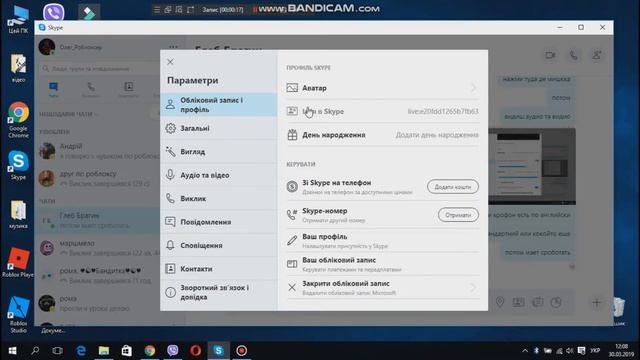
Task: Open Повідомлення messaging settings
Action: pos(219,222)
